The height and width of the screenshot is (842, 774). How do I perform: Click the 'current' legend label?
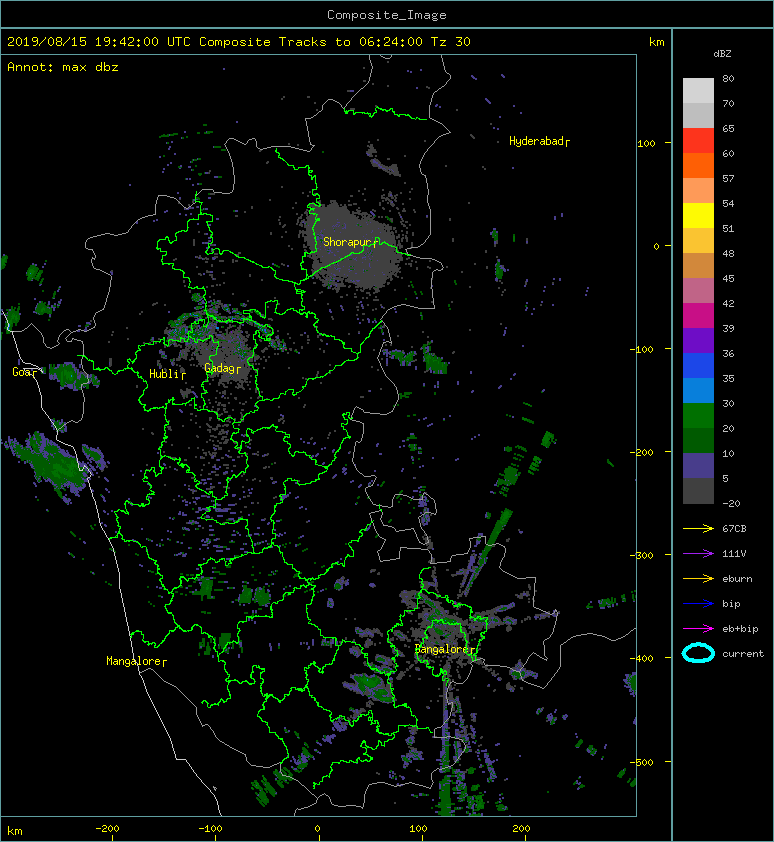(x=743, y=654)
